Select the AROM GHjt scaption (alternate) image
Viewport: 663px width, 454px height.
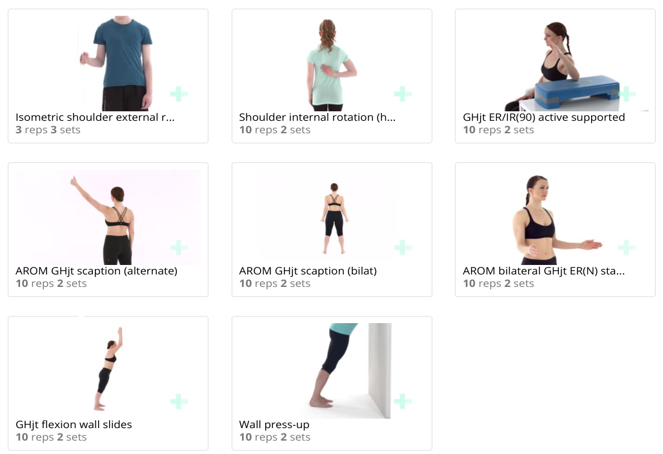click(108, 217)
